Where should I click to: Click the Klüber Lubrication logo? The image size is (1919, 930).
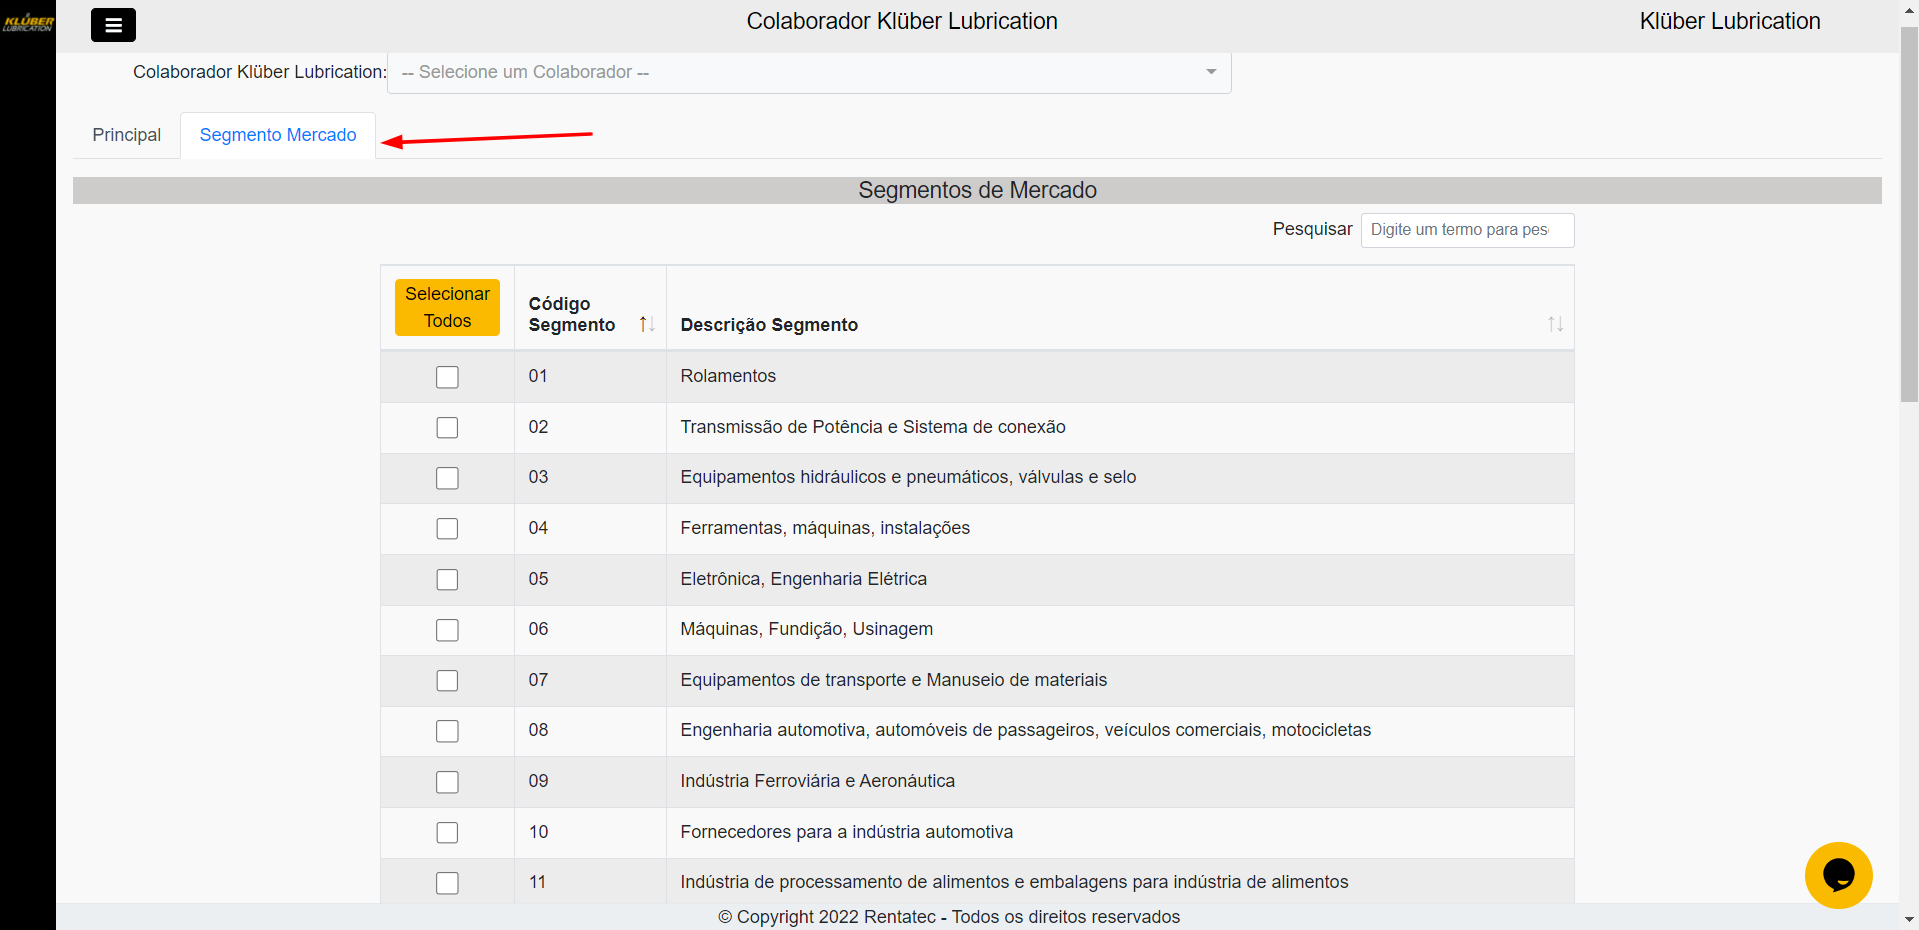(x=28, y=22)
